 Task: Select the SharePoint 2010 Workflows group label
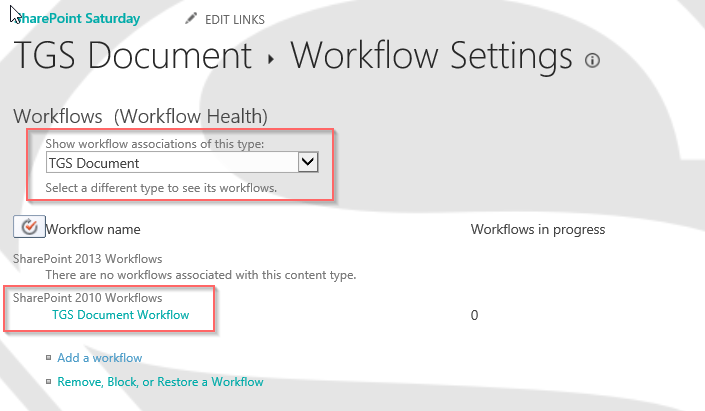coord(87,298)
